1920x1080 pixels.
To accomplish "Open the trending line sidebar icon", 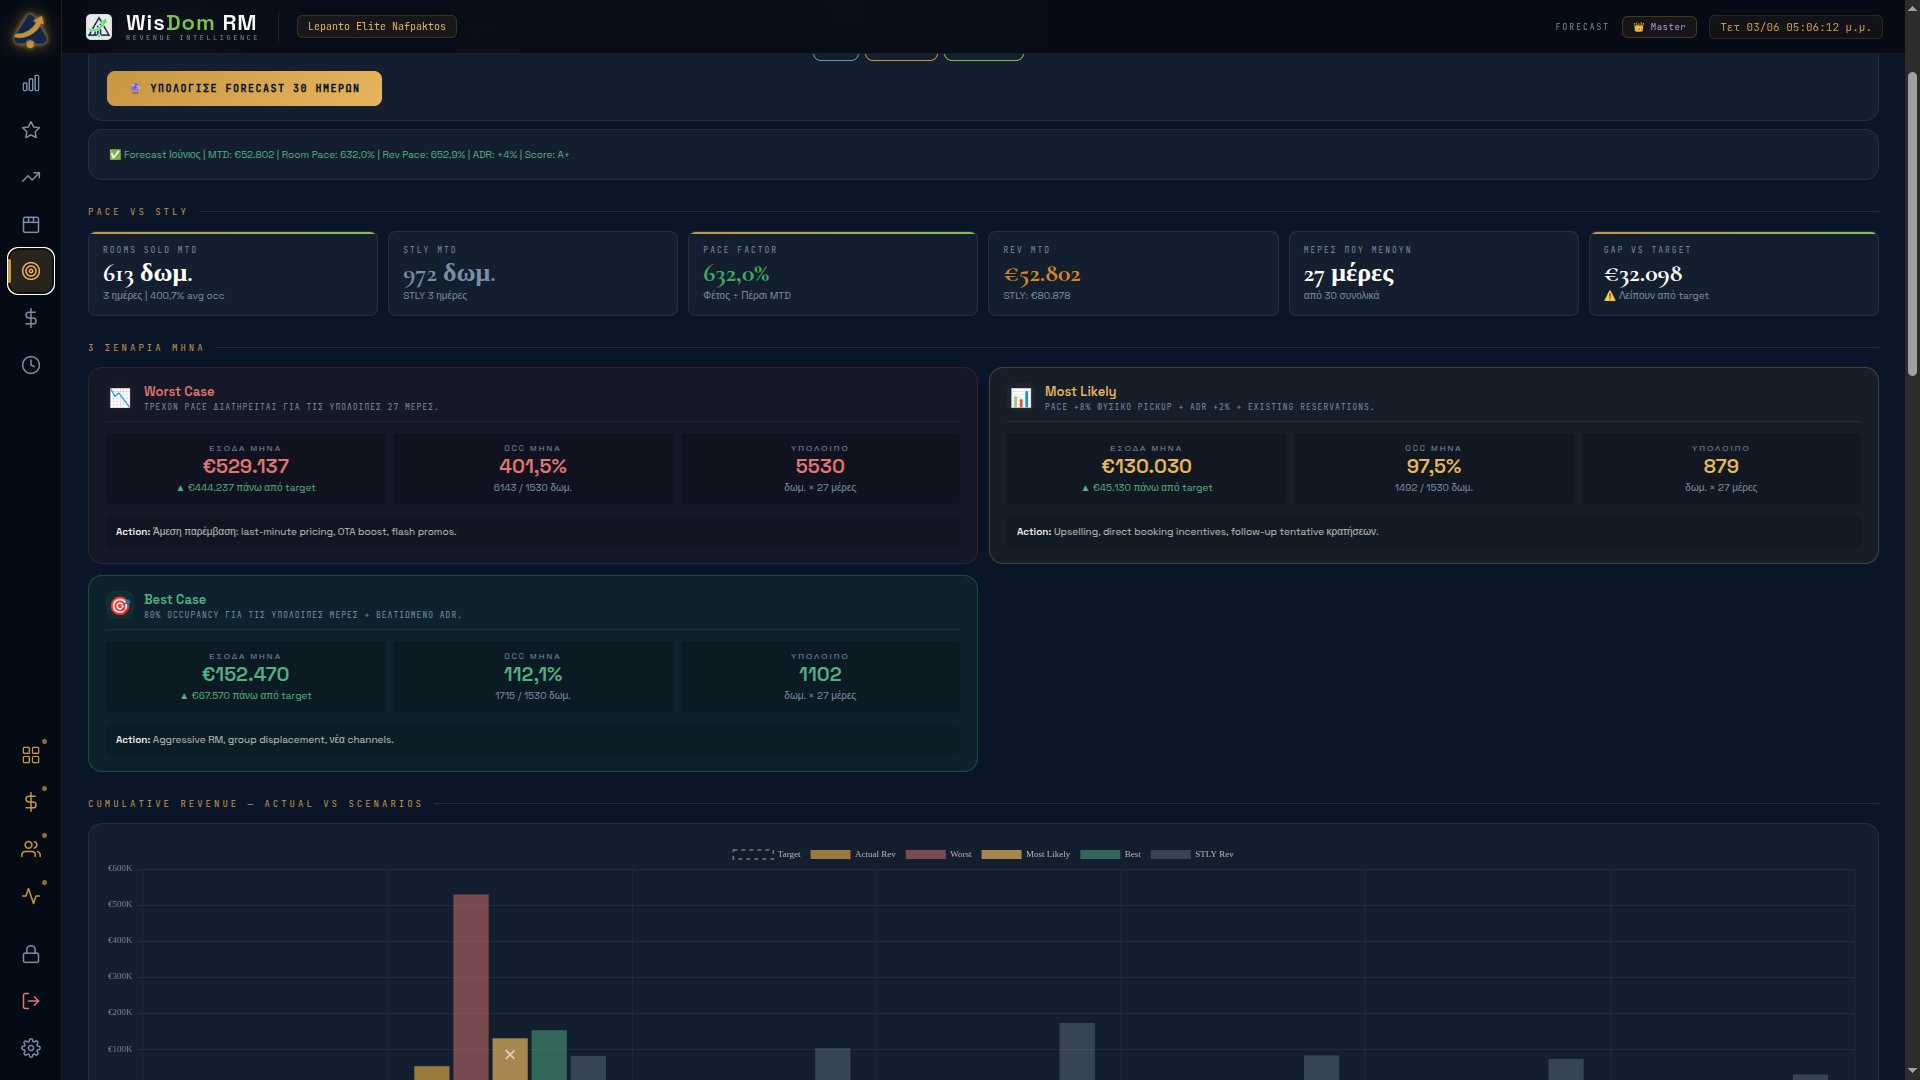I will coord(31,177).
